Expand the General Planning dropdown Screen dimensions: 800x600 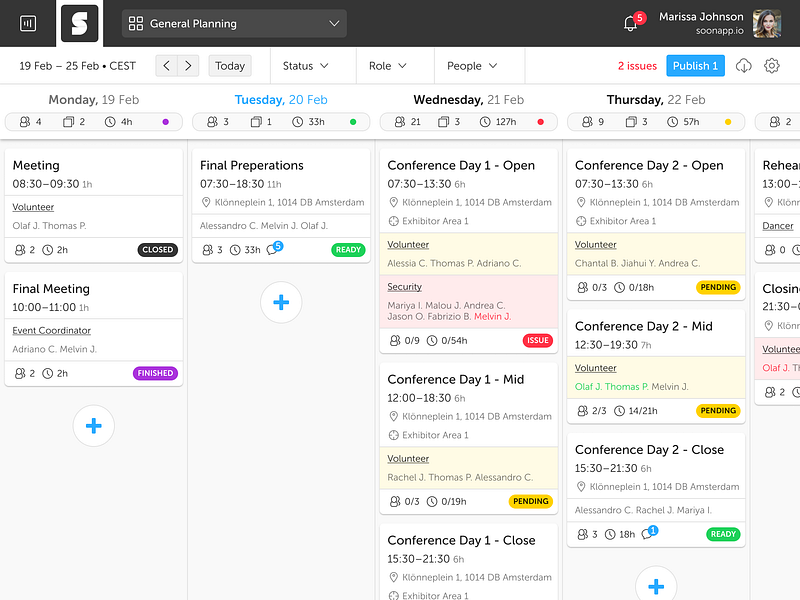pyautogui.click(x=234, y=23)
